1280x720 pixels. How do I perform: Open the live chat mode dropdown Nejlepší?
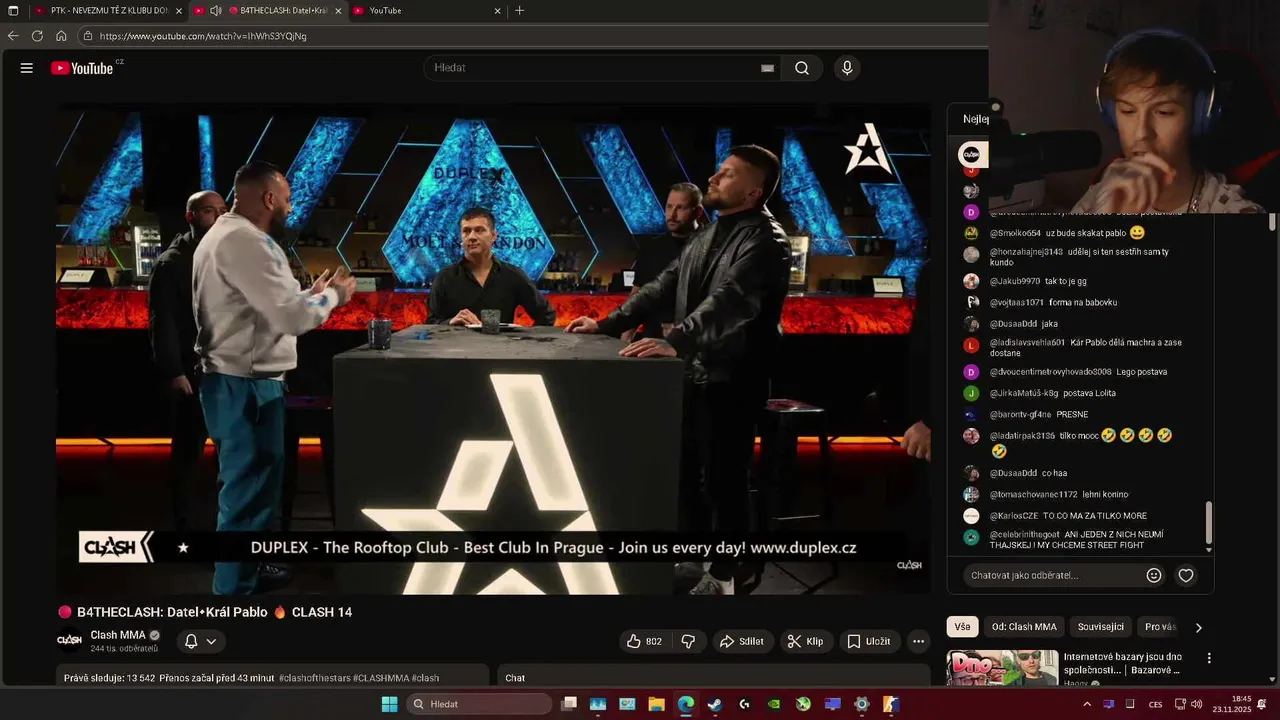(x=976, y=119)
